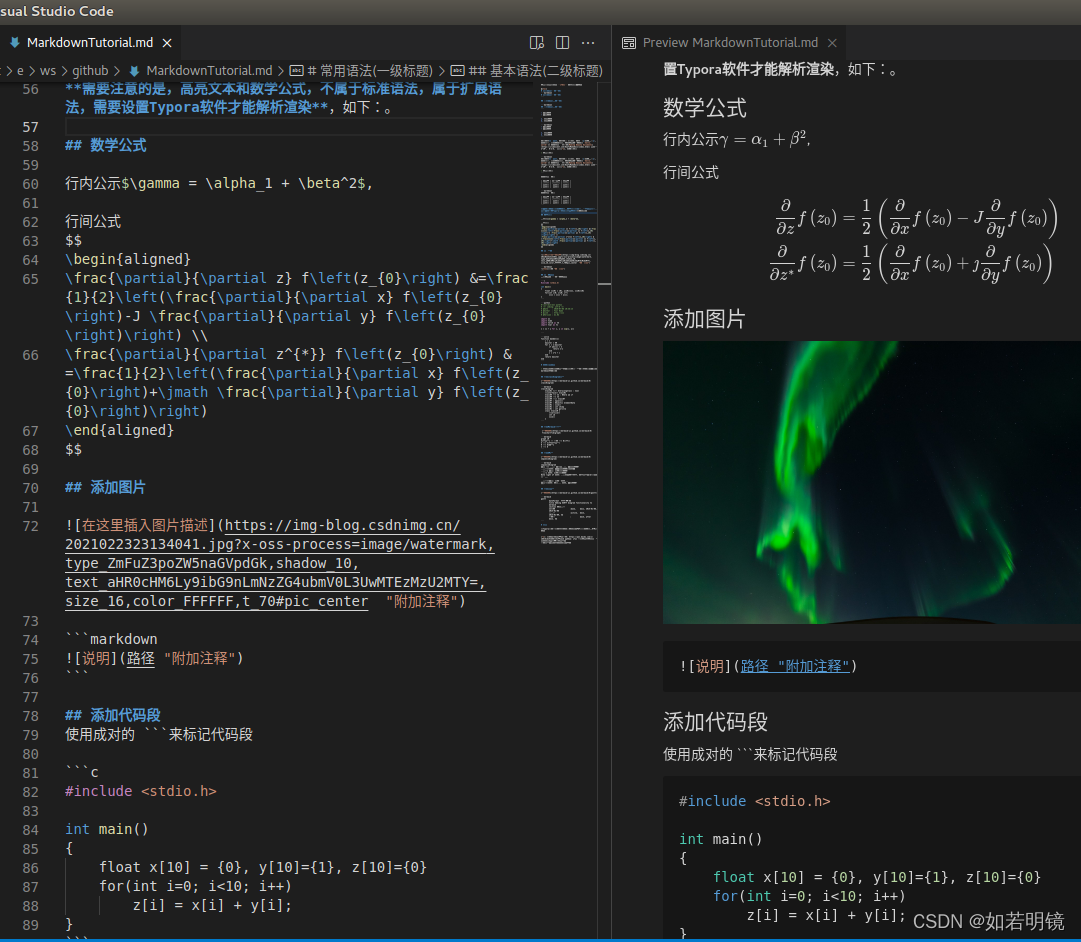This screenshot has height=942, width=1081.
Task: Click the e breadcrumb folder
Action: pyautogui.click(x=21, y=70)
